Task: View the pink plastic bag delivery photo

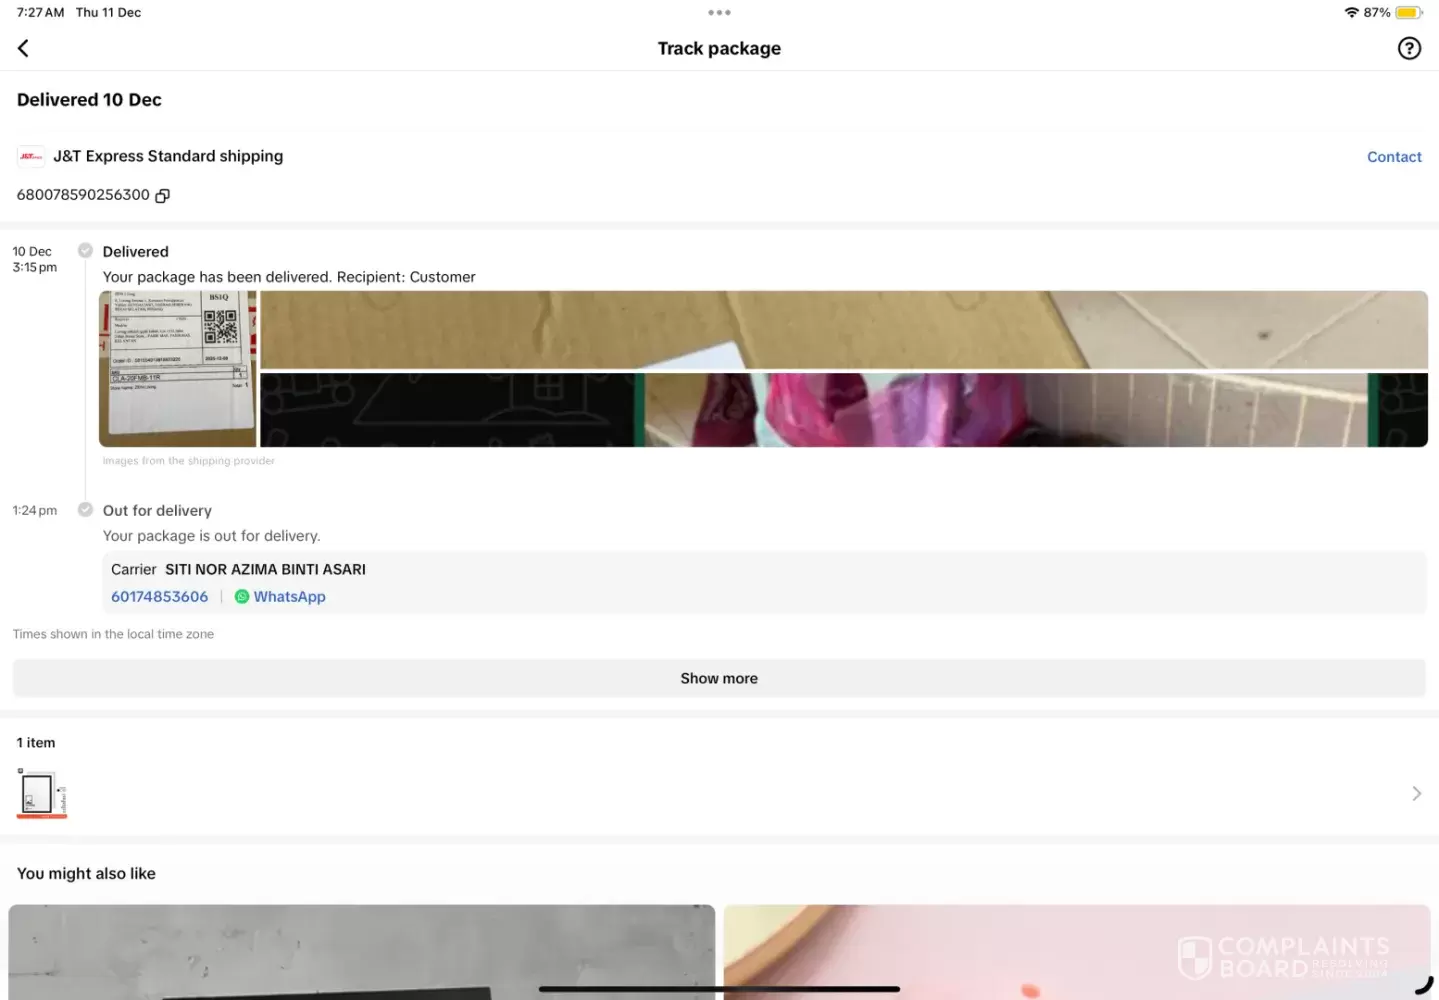Action: [x=843, y=410]
